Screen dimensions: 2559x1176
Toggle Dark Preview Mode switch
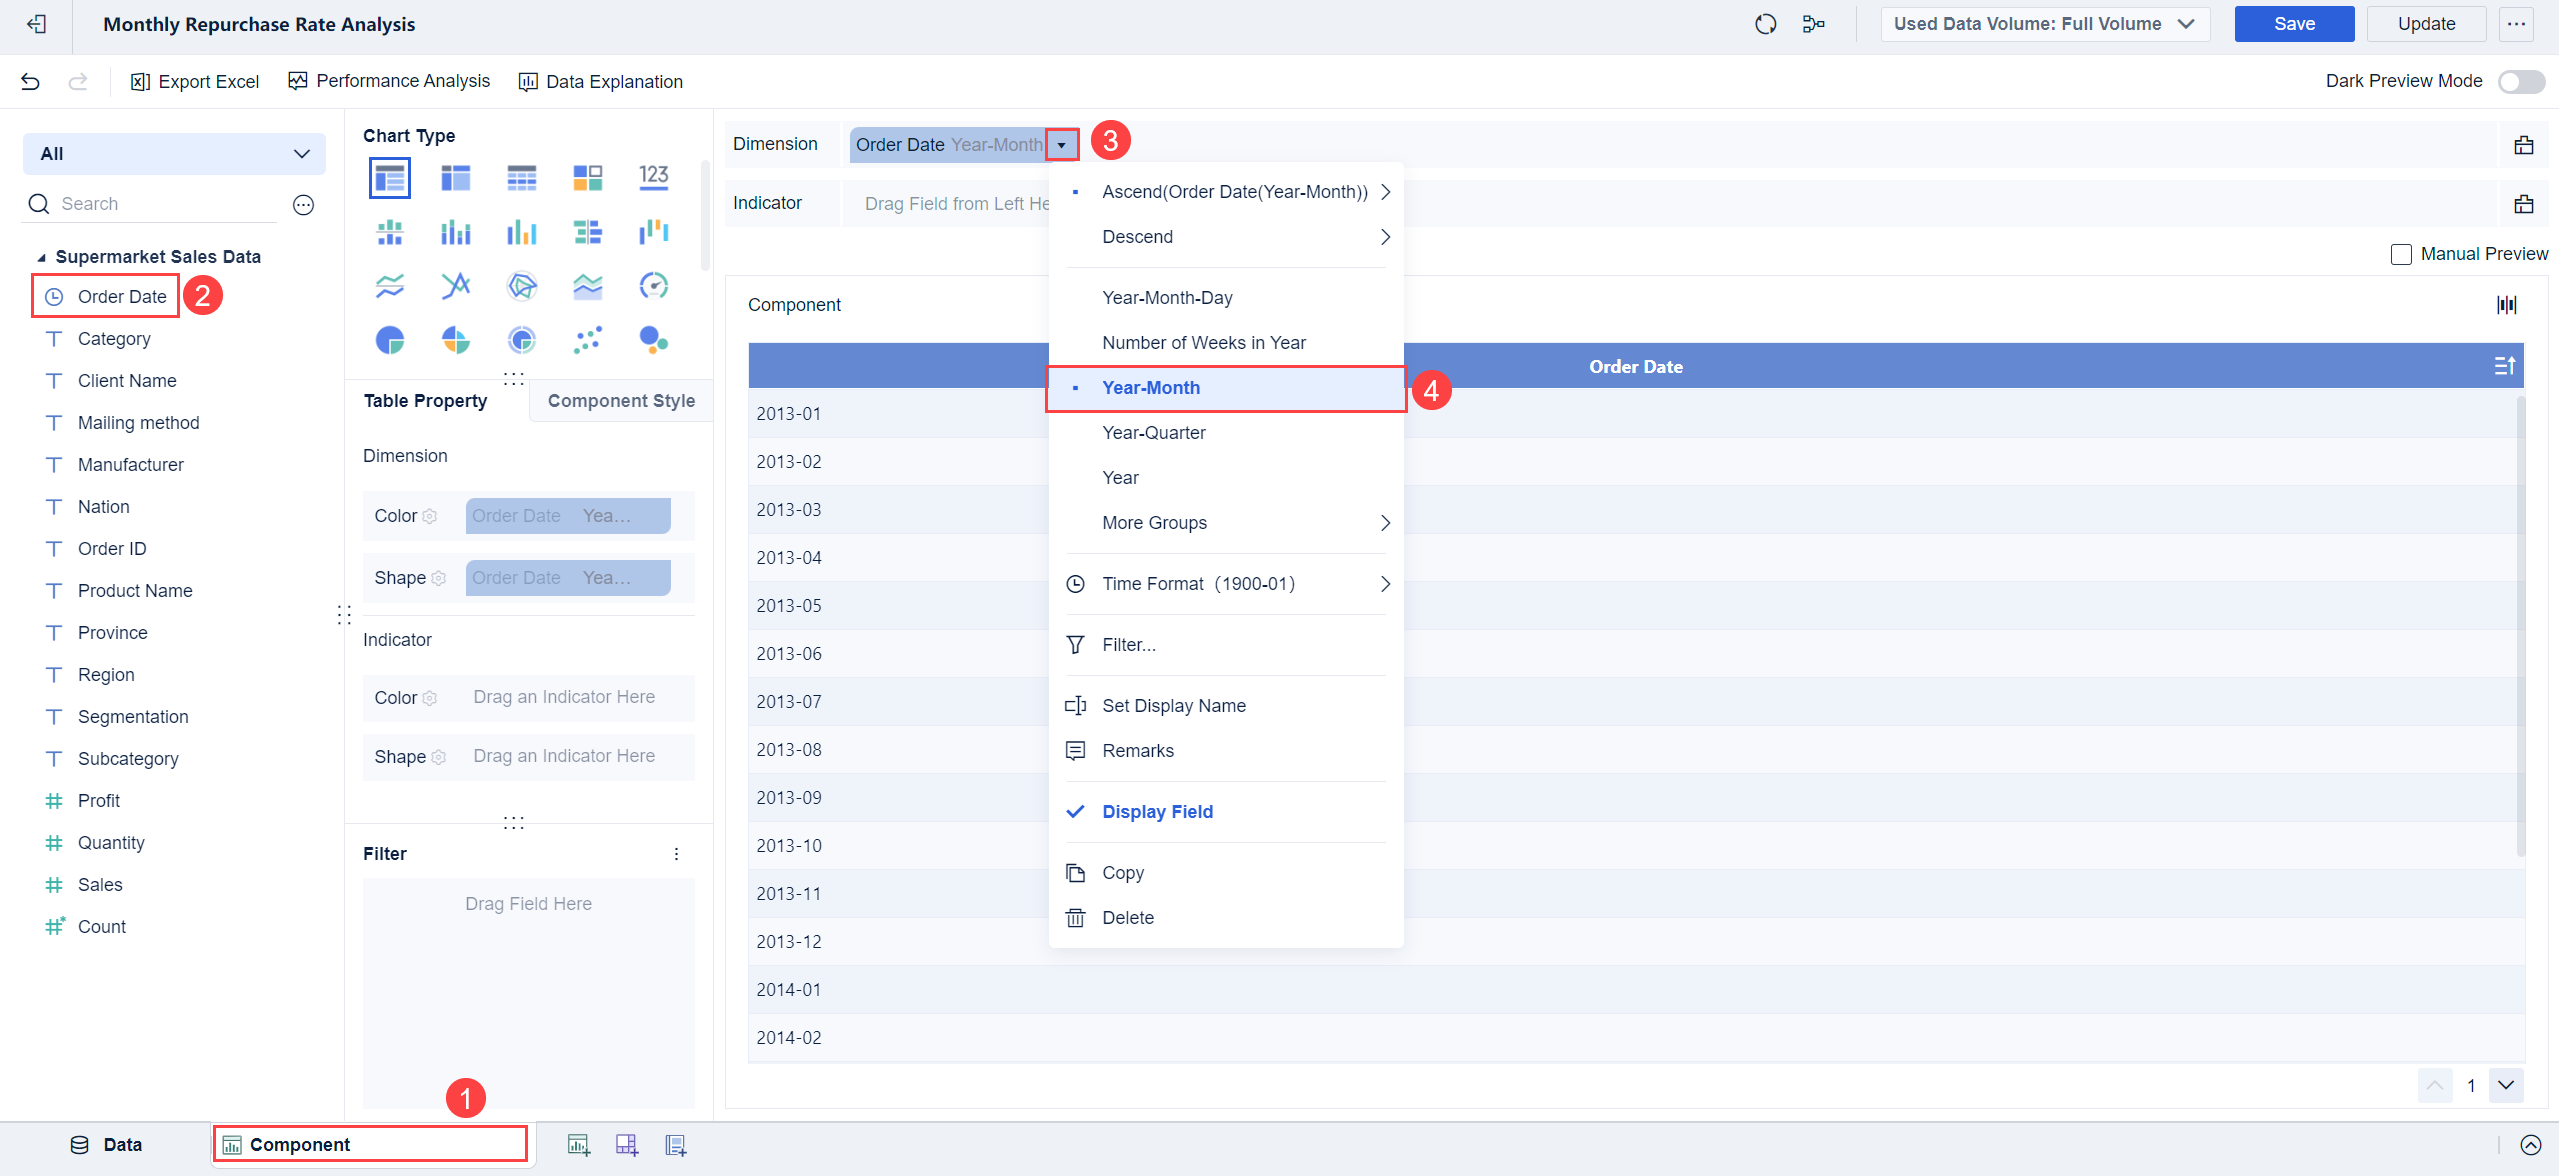2521,82
